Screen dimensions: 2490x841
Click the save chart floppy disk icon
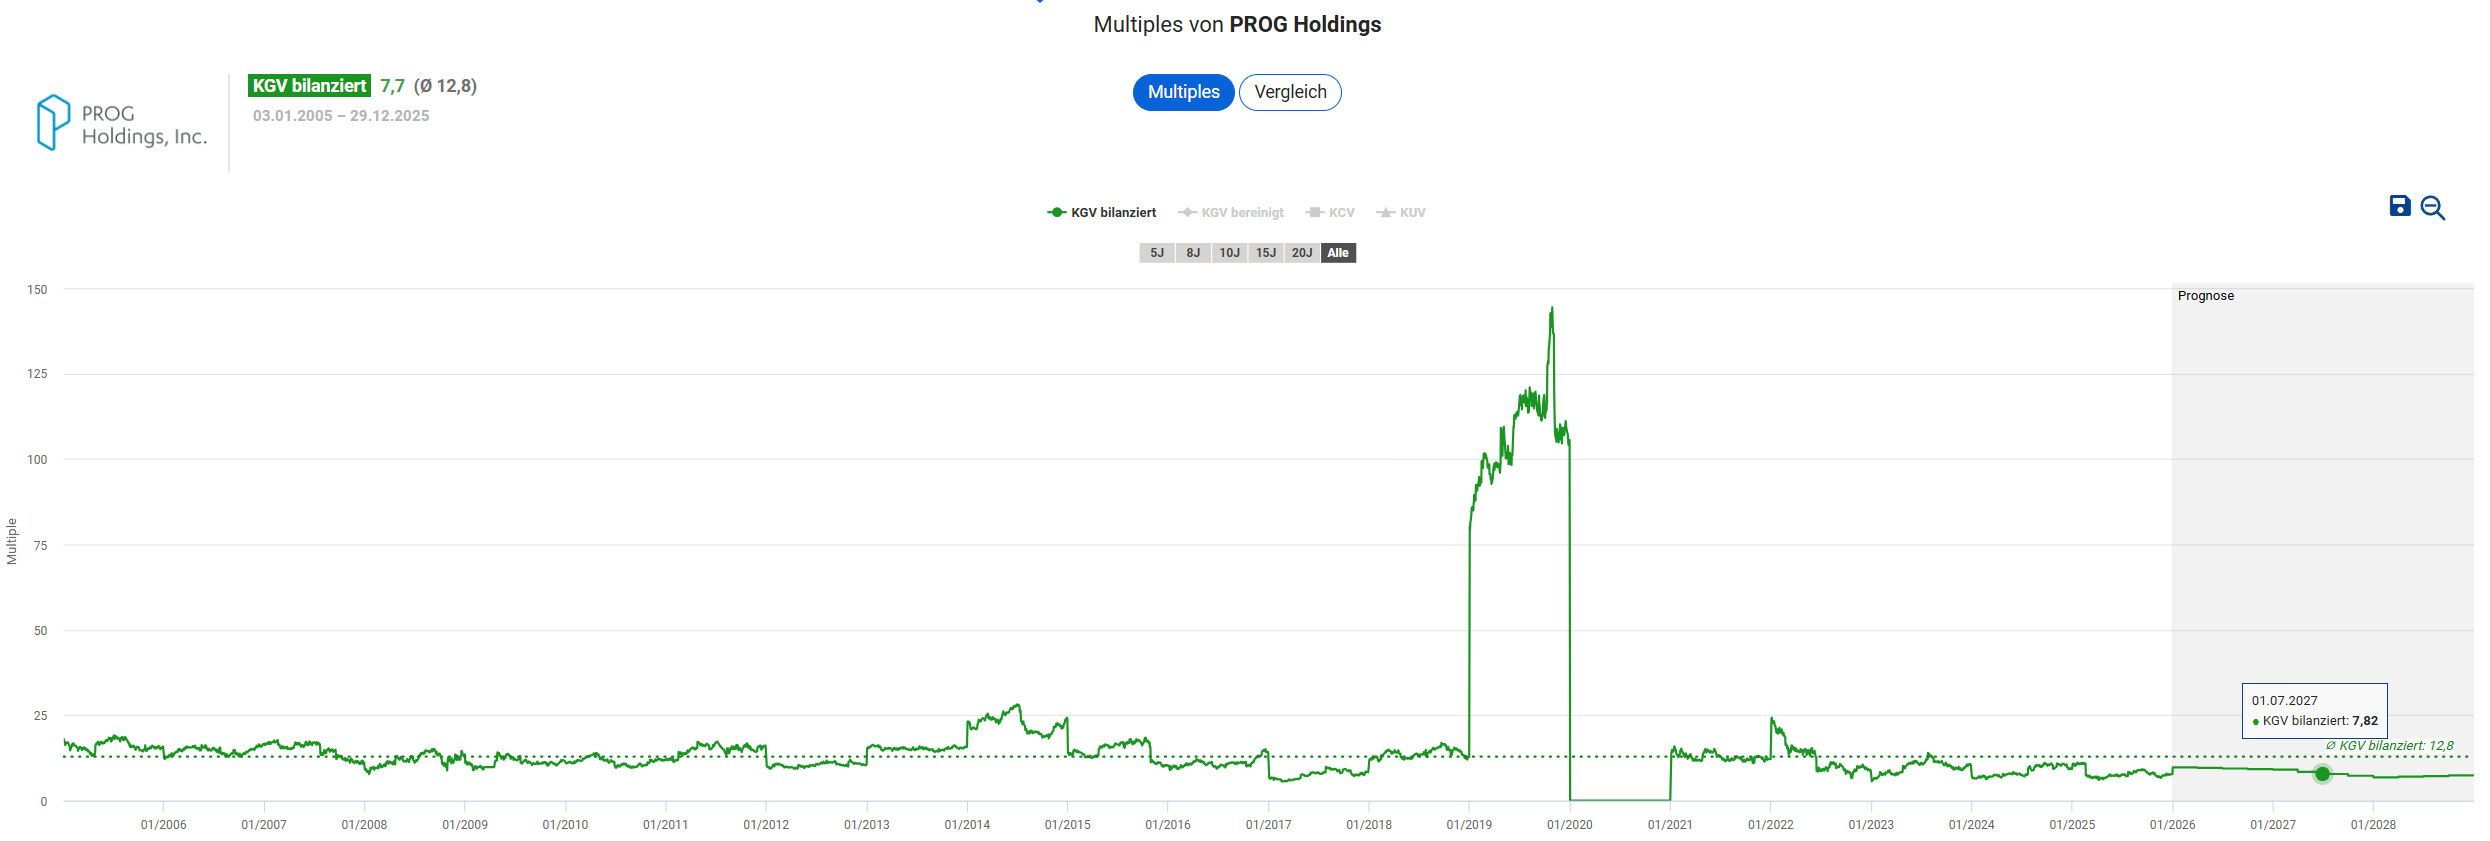(2399, 206)
